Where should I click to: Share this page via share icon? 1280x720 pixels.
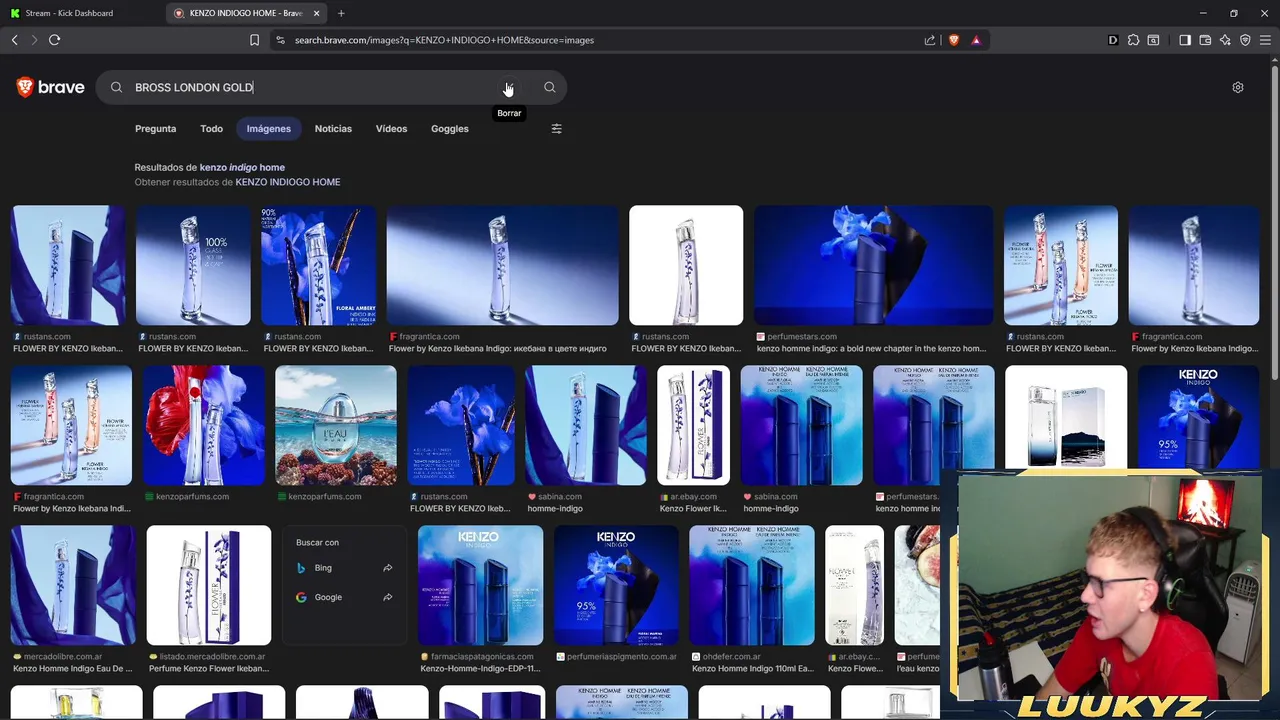[x=930, y=40]
